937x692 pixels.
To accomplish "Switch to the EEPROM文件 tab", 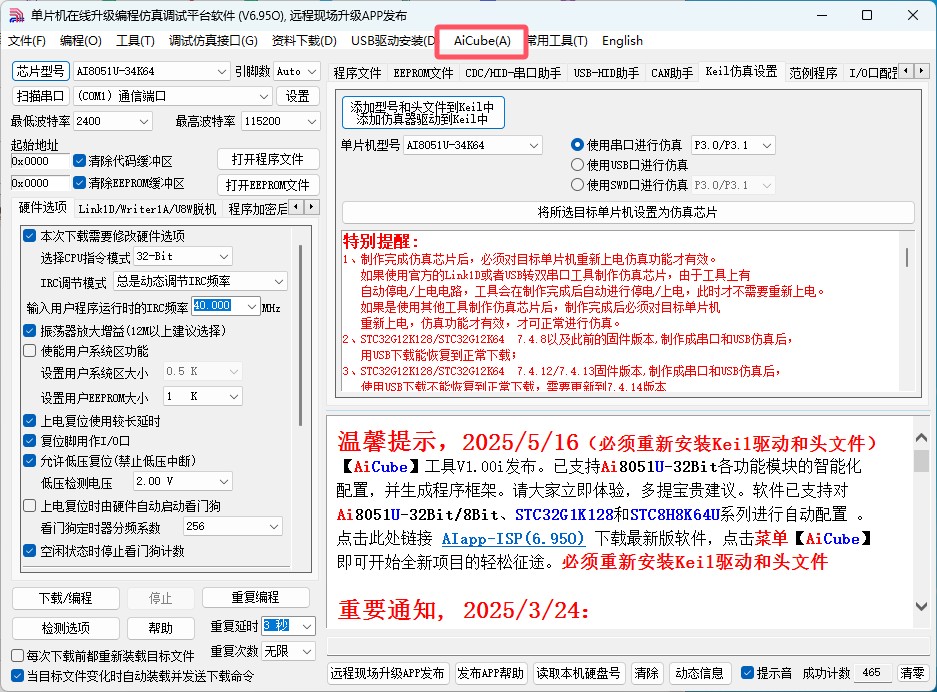I will pyautogui.click(x=423, y=73).
